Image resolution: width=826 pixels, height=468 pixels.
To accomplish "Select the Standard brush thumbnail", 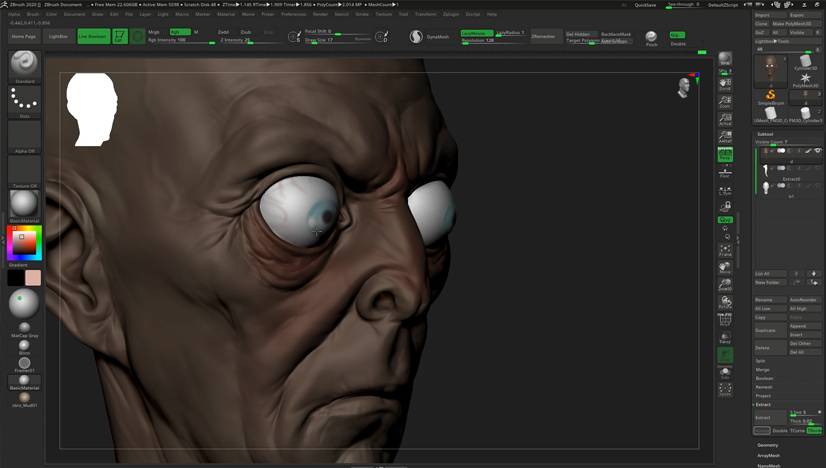I will (24, 65).
